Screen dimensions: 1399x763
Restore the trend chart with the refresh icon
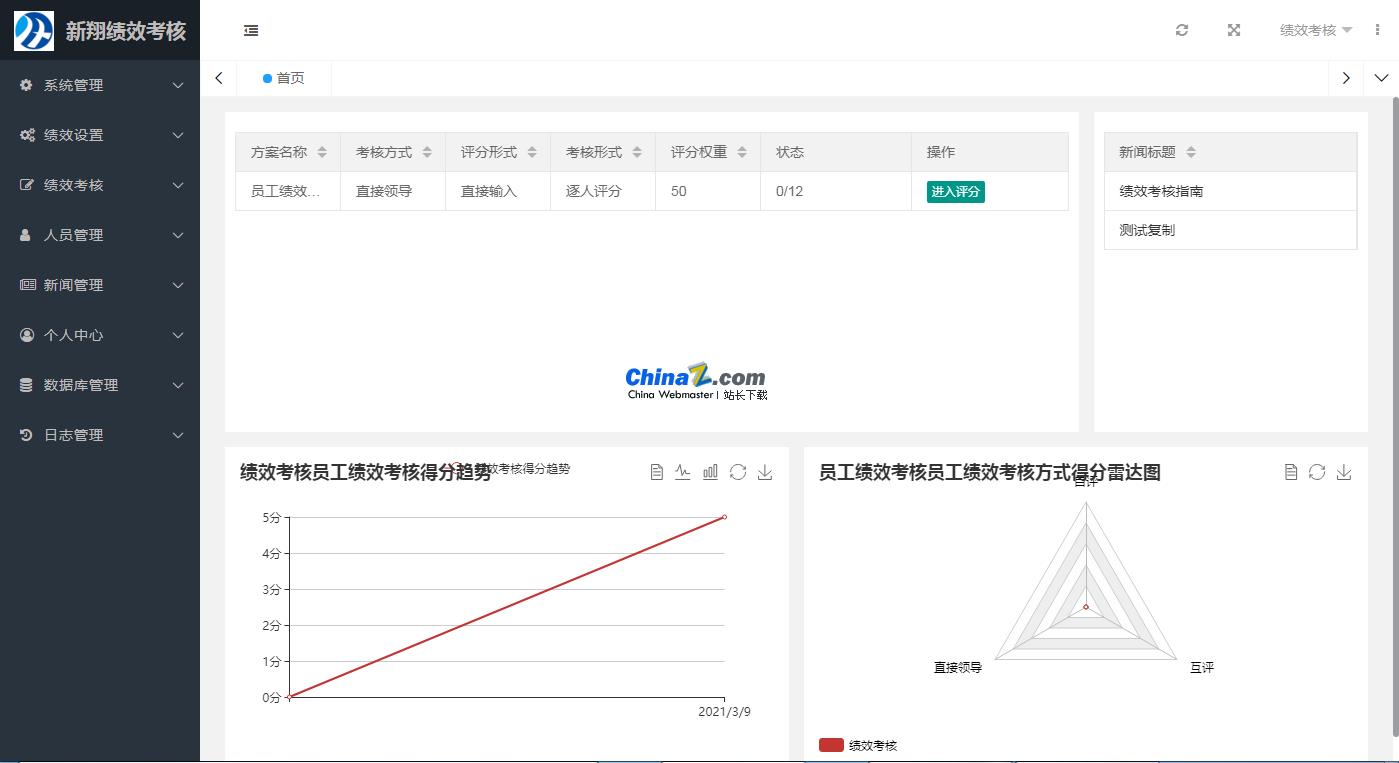[x=738, y=472]
